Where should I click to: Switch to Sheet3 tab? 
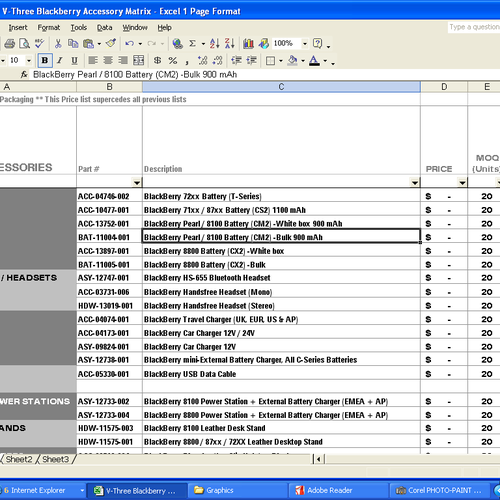[55, 459]
